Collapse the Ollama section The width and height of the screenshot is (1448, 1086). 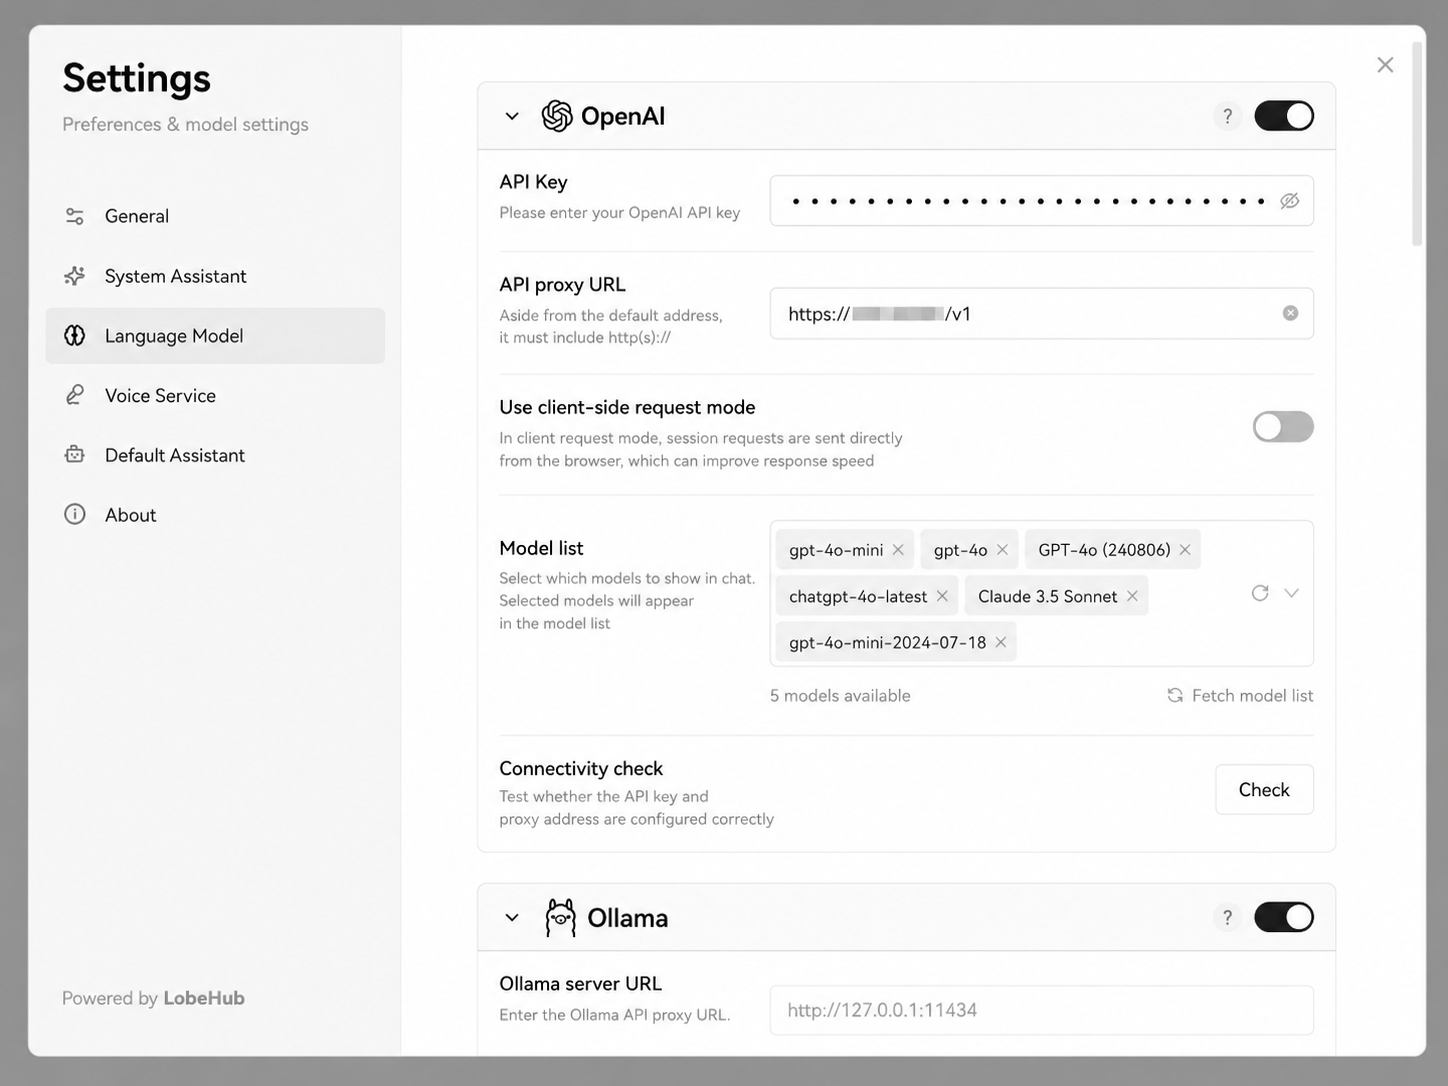pos(512,917)
